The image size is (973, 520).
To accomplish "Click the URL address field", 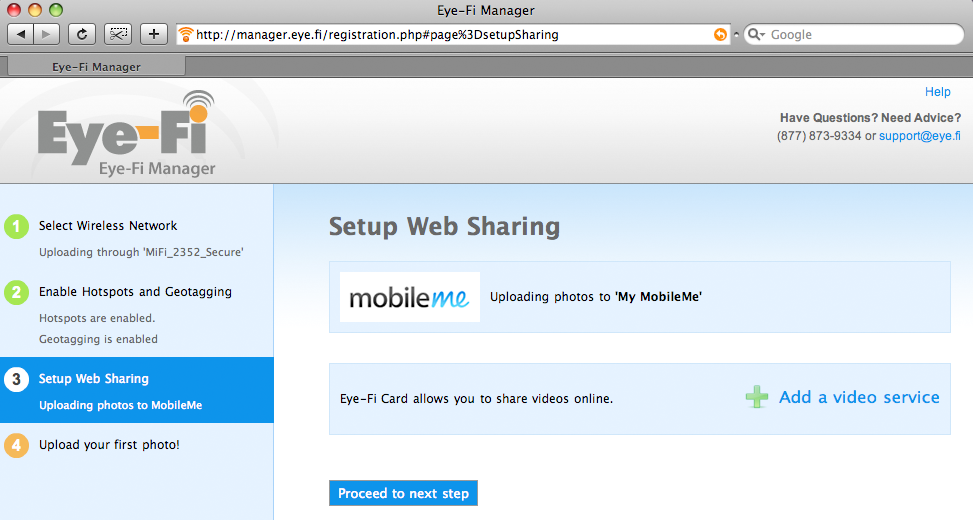I will point(453,35).
